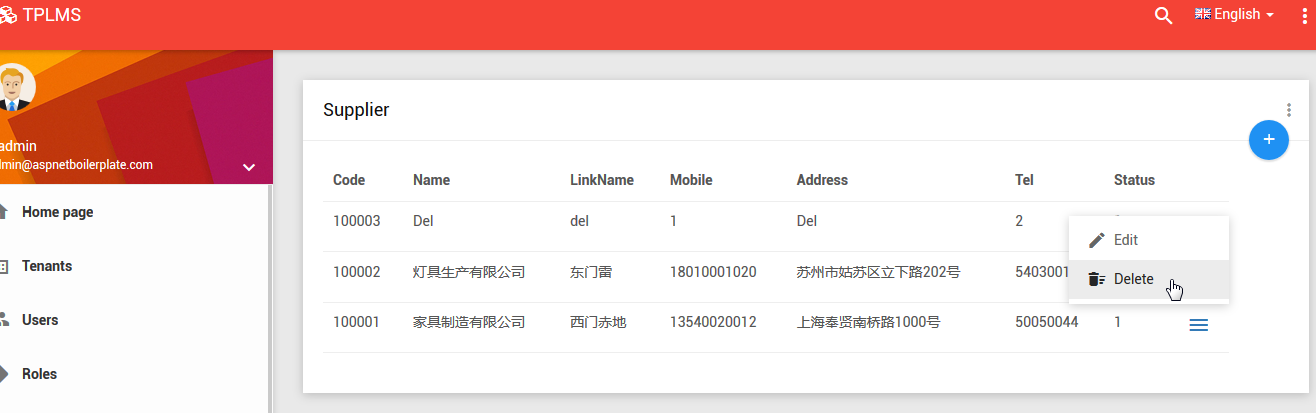Click the pencil icon beside Edit
Image resolution: width=1316 pixels, height=413 pixels.
(x=1097, y=240)
